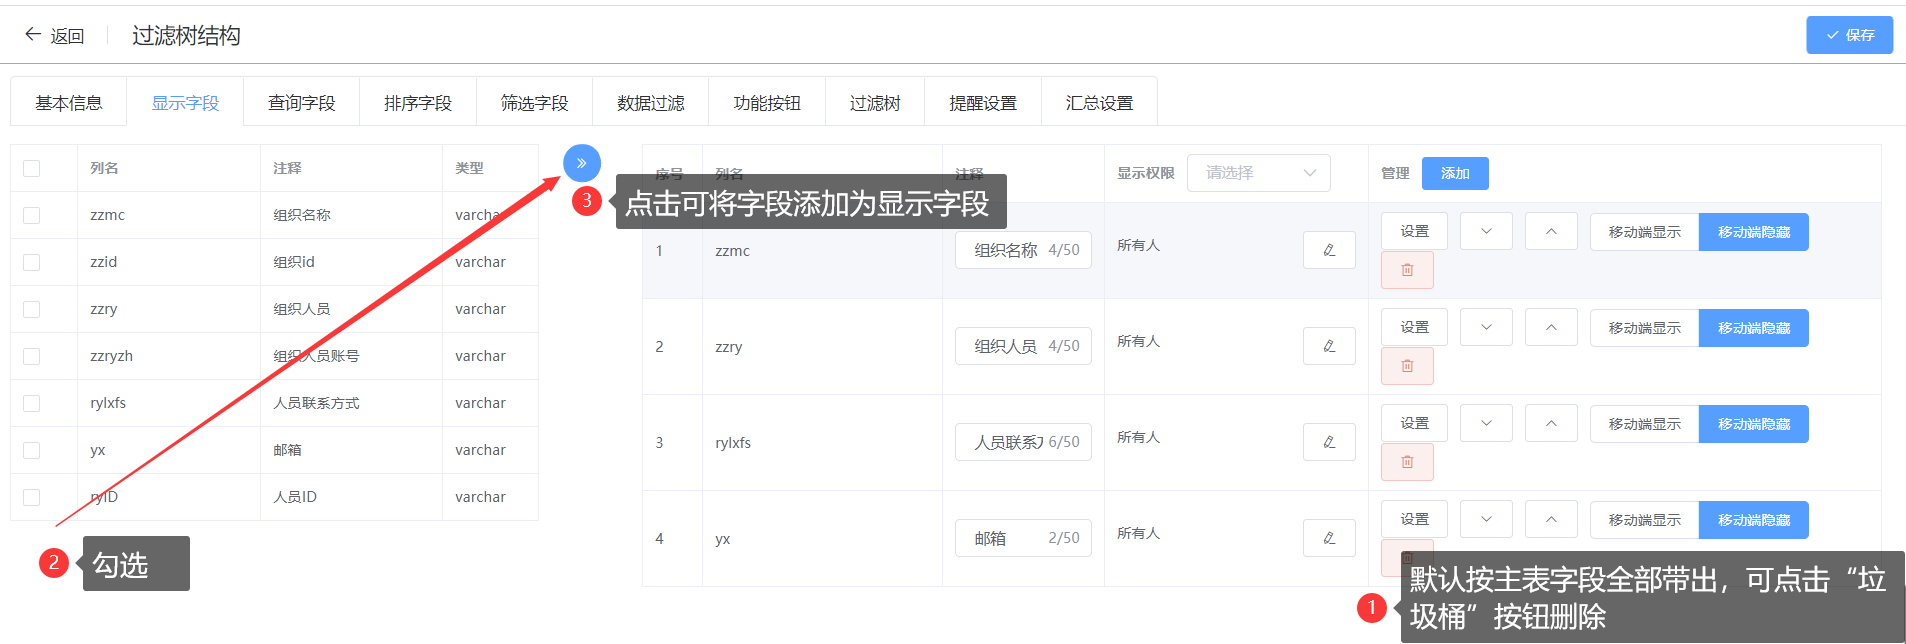Edit display permission for zzmc row

pyautogui.click(x=1328, y=250)
